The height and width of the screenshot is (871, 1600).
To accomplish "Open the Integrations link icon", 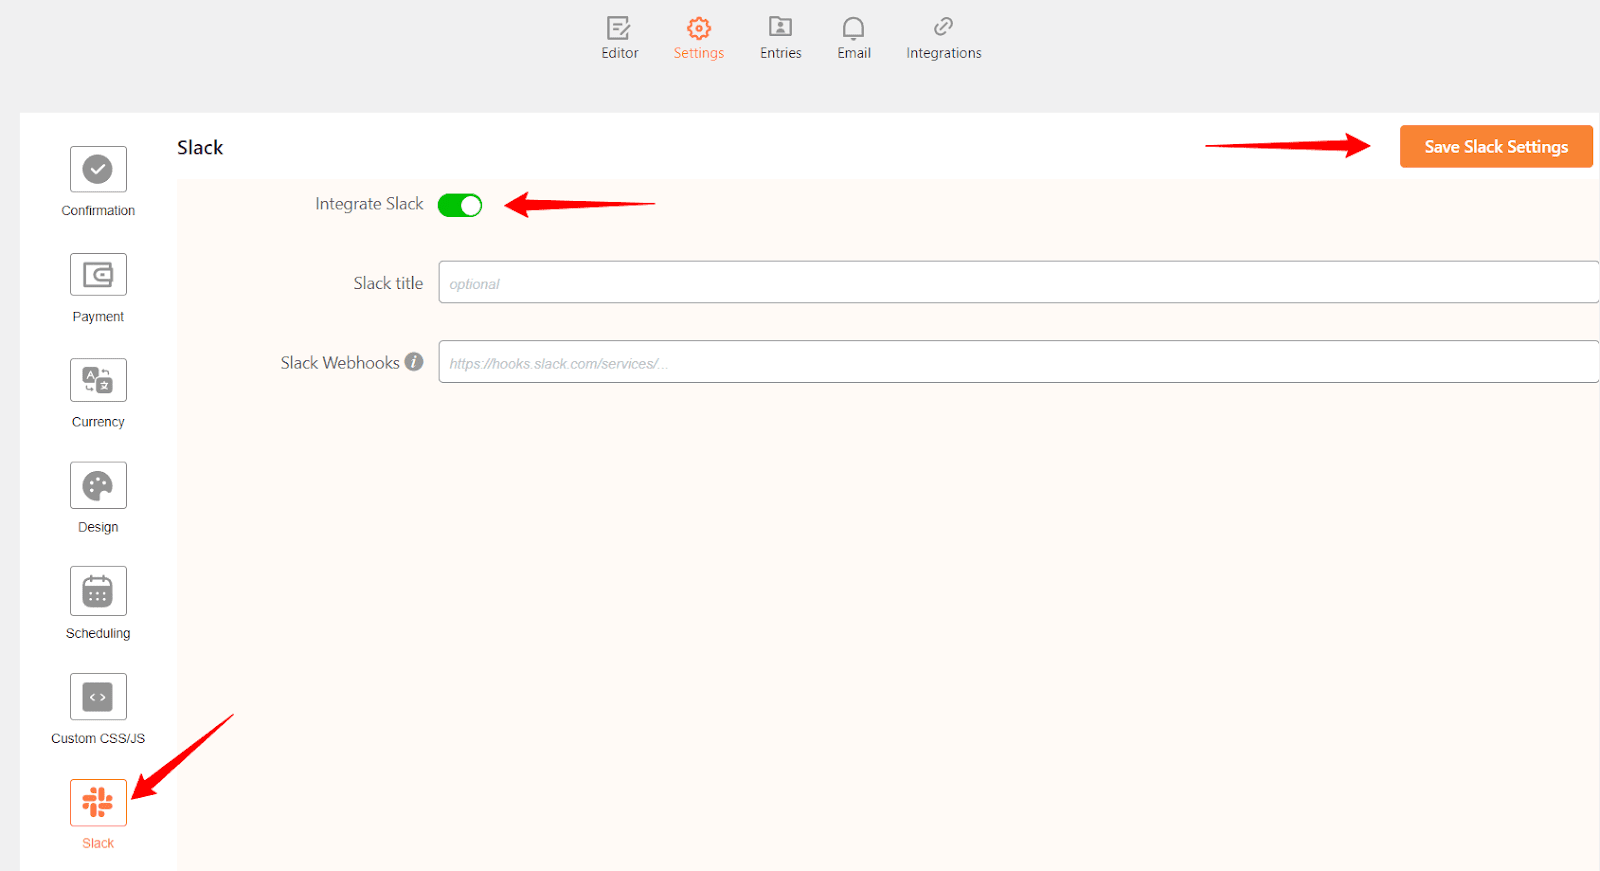I will 943,27.
